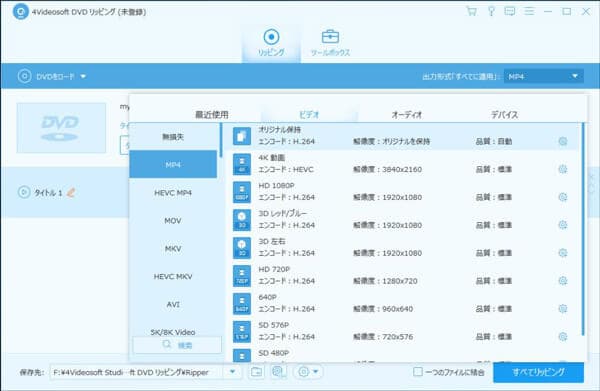600x391 pixels.
Task: Select the HD 1080P profile icon
Action: pyautogui.click(x=242, y=192)
